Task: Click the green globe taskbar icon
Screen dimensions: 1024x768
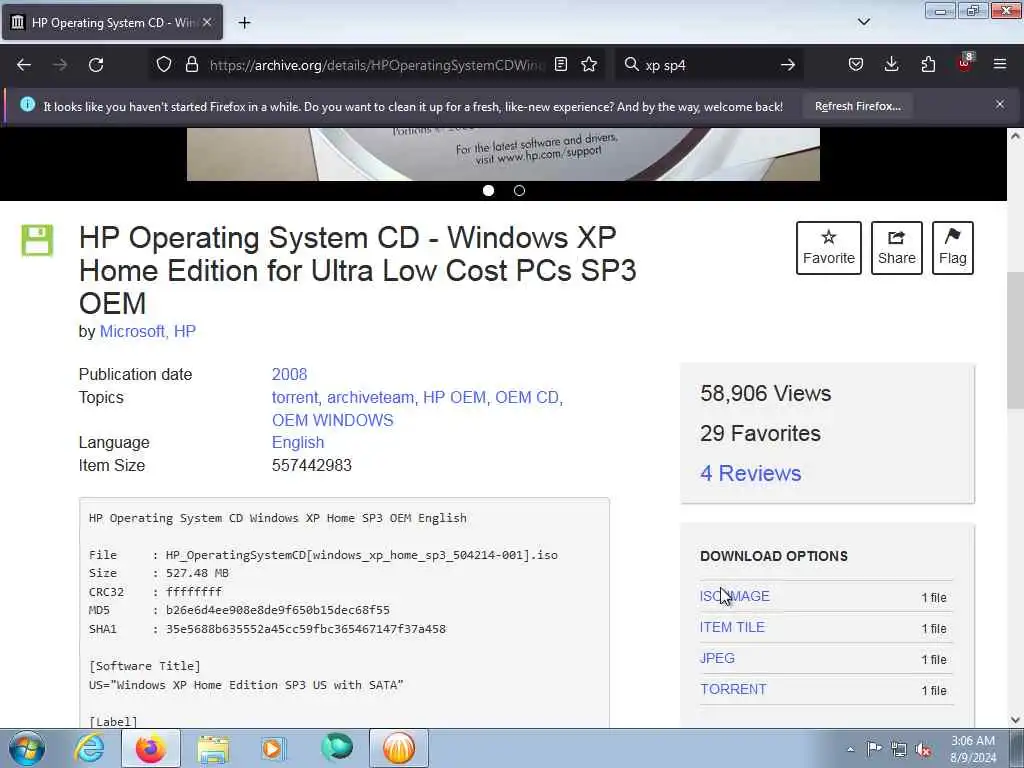Action: coord(337,747)
